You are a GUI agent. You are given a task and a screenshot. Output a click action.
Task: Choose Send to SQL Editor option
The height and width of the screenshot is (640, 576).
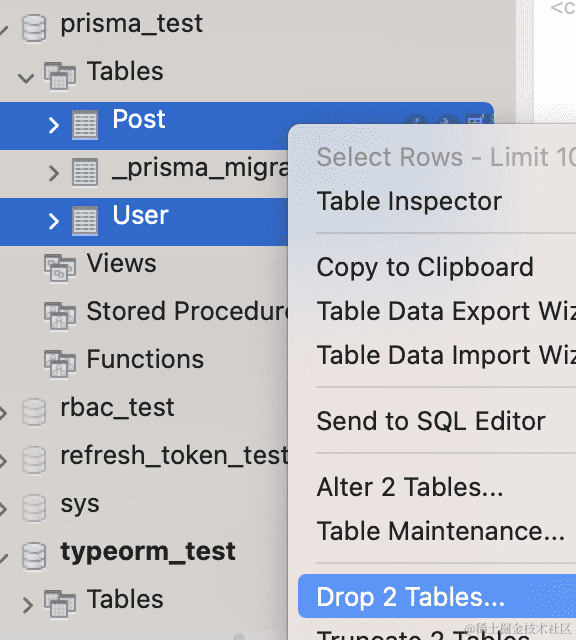[x=431, y=421]
